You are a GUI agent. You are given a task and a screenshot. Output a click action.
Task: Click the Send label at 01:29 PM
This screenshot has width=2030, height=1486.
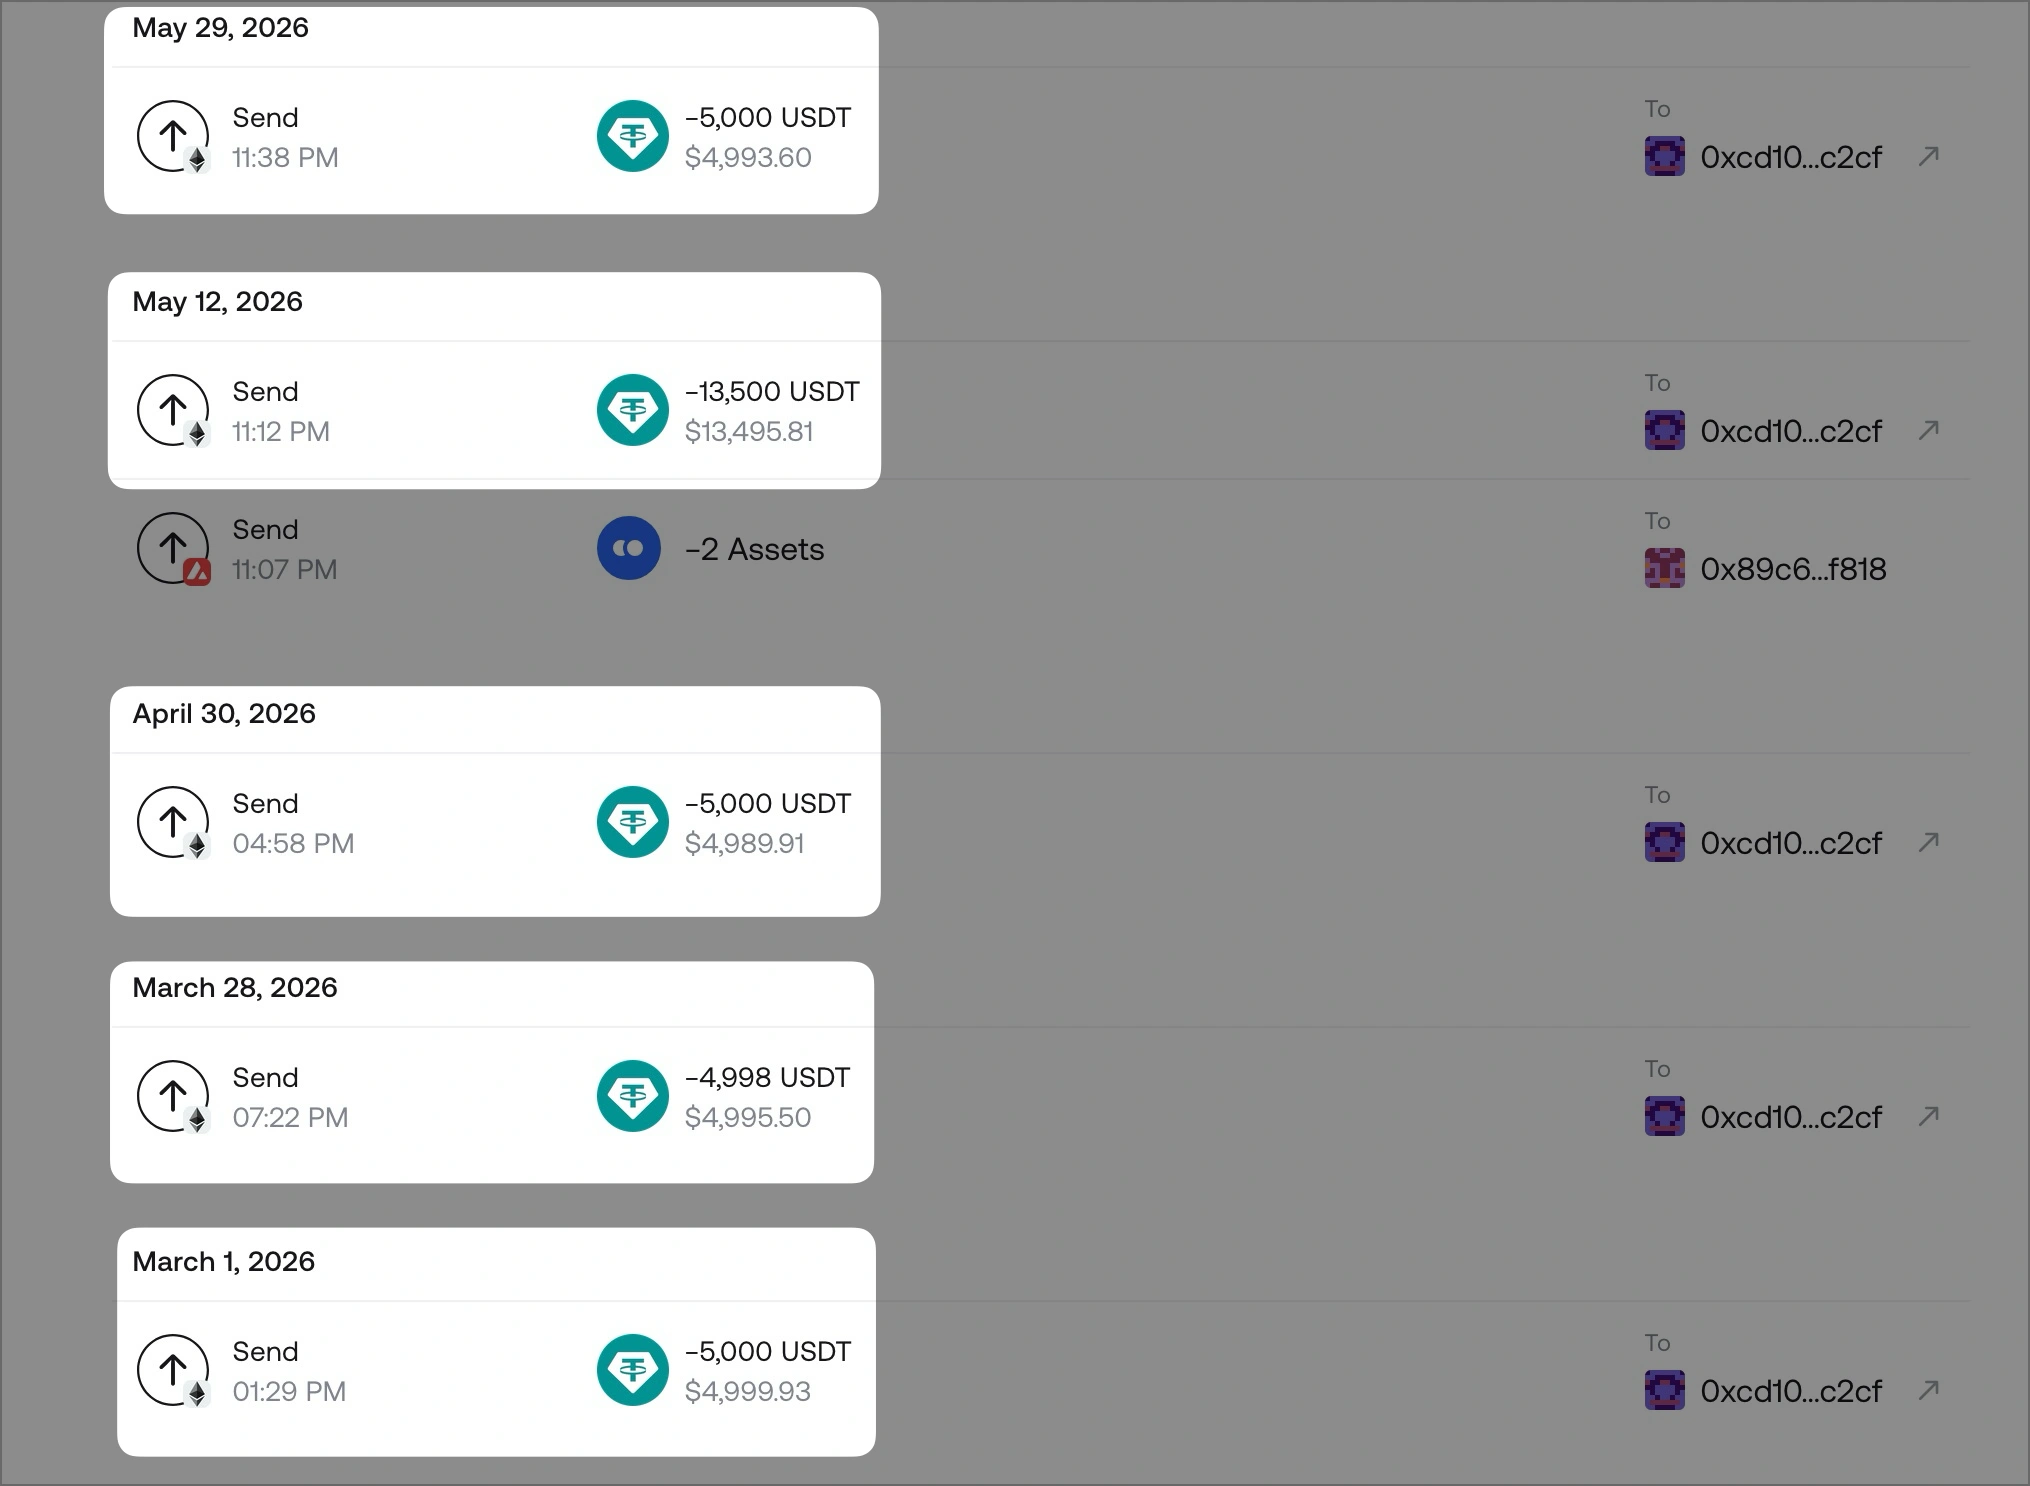[265, 1351]
